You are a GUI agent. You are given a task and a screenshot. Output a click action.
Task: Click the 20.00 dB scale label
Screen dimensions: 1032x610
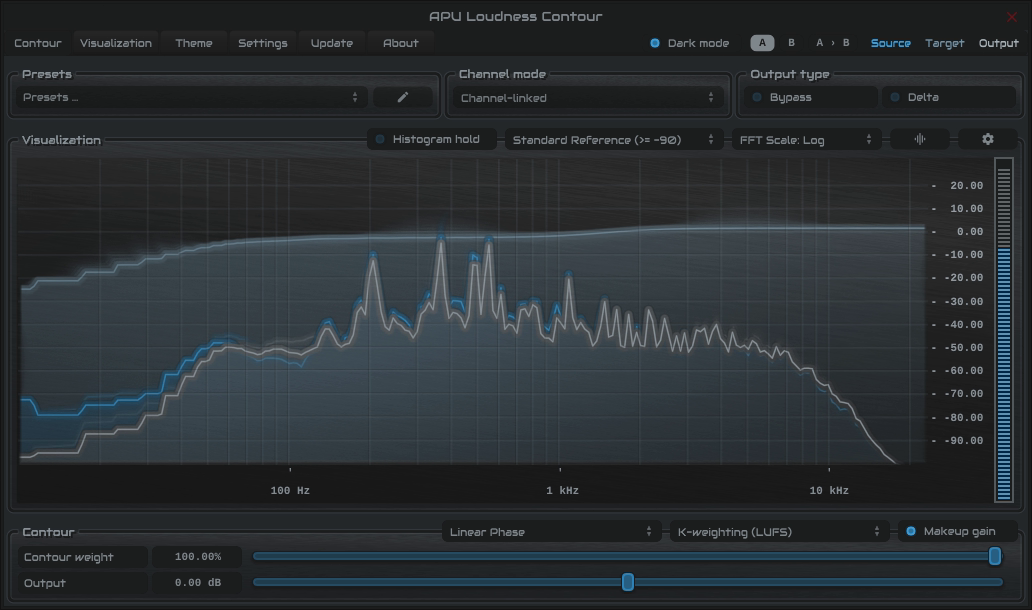(966, 186)
